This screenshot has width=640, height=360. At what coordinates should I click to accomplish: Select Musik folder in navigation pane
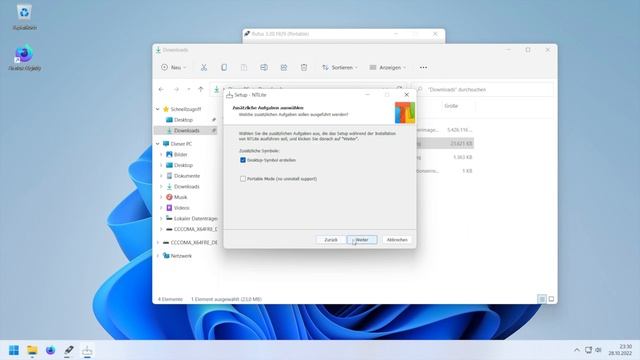pyautogui.click(x=180, y=197)
